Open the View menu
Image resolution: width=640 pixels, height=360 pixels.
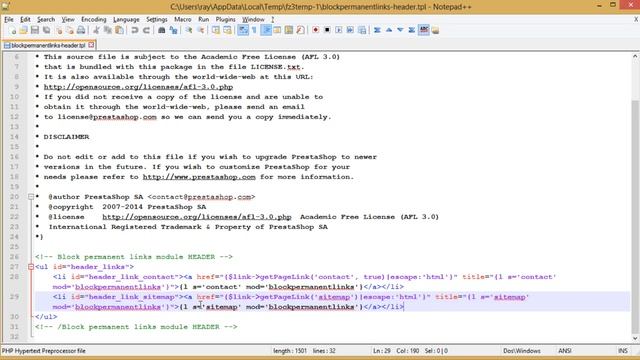tap(68, 19)
